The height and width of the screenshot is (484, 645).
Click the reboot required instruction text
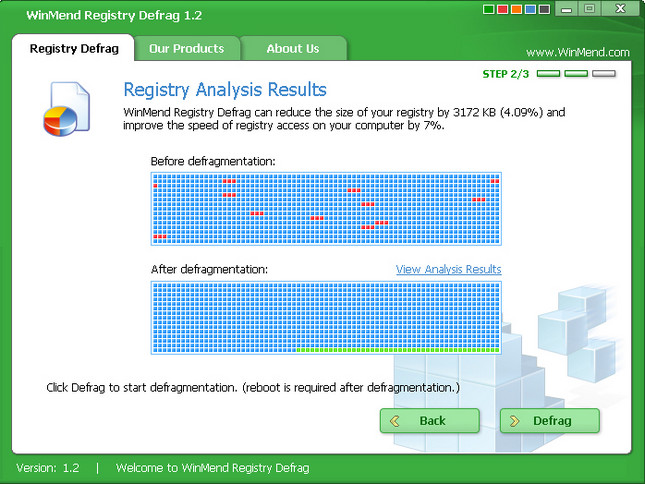click(253, 388)
